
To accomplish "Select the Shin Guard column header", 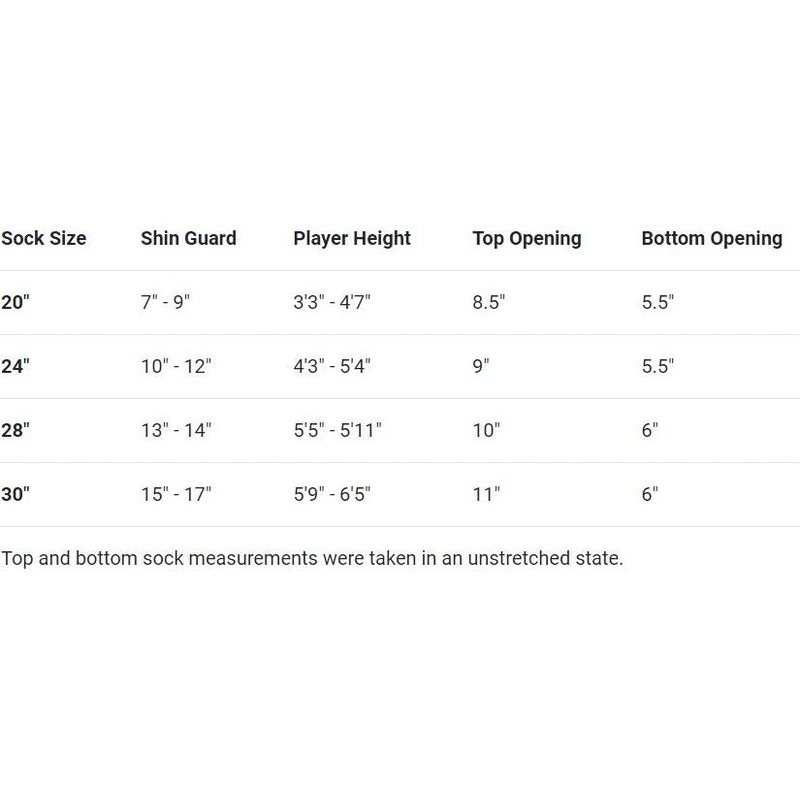I will click(188, 239).
